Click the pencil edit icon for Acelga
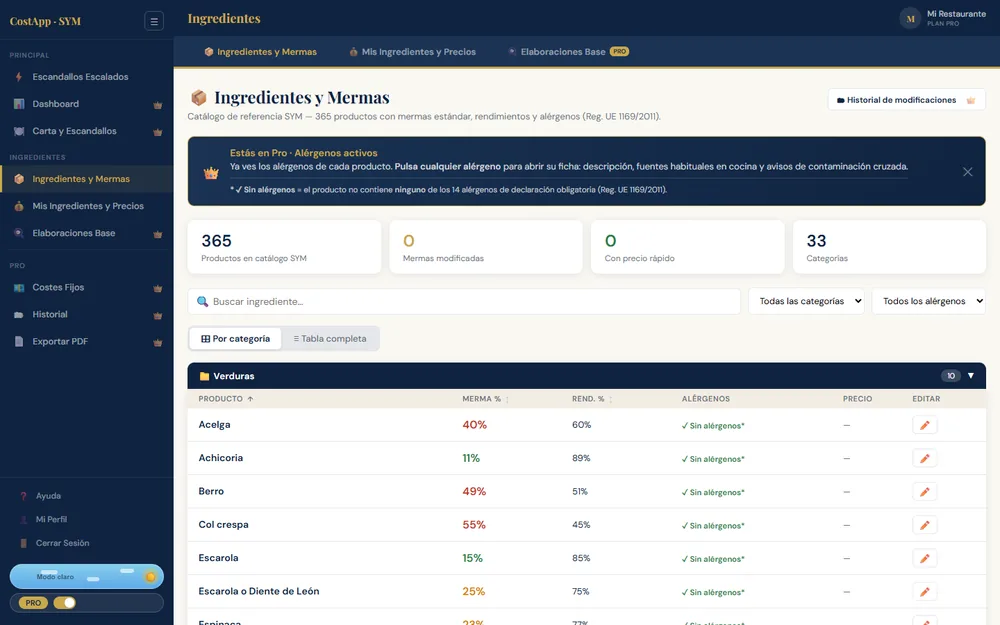Screen dimensions: 1000x625 click(x=924, y=425)
